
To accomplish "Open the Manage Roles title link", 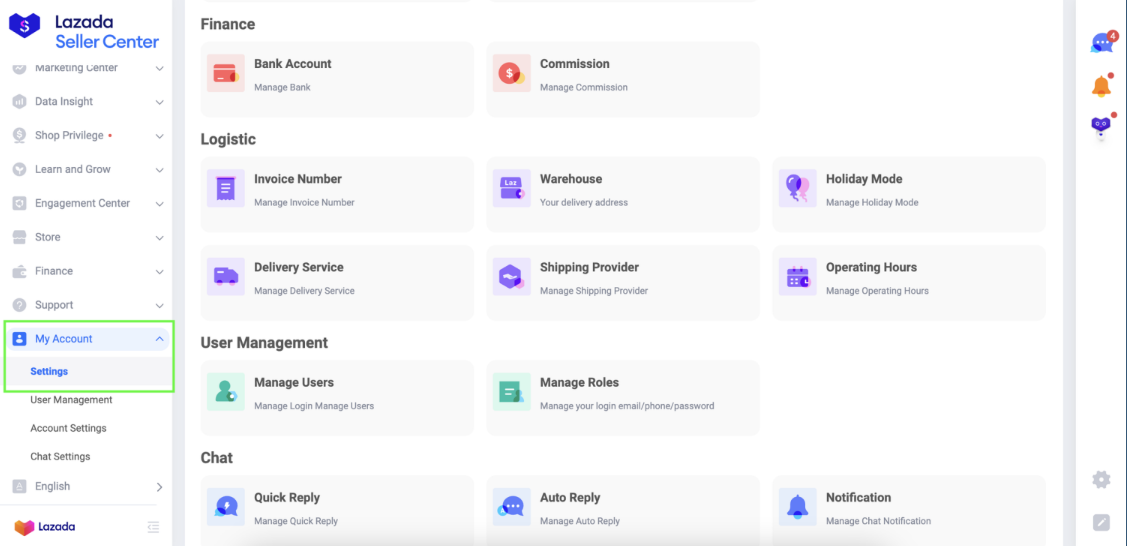I will [579, 382].
